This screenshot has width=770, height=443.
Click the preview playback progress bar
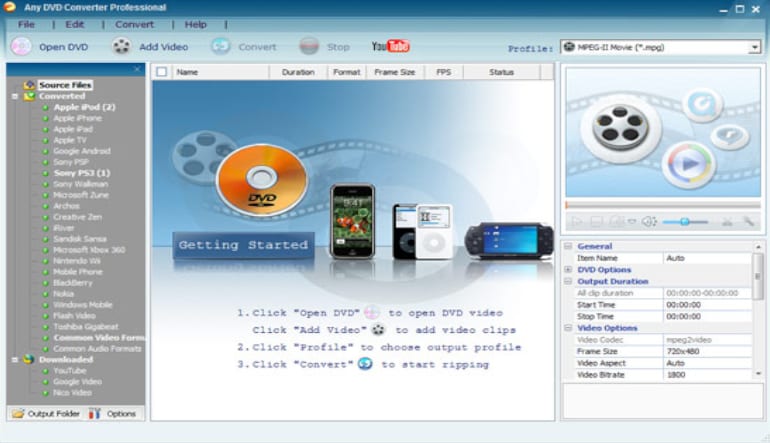pos(663,205)
